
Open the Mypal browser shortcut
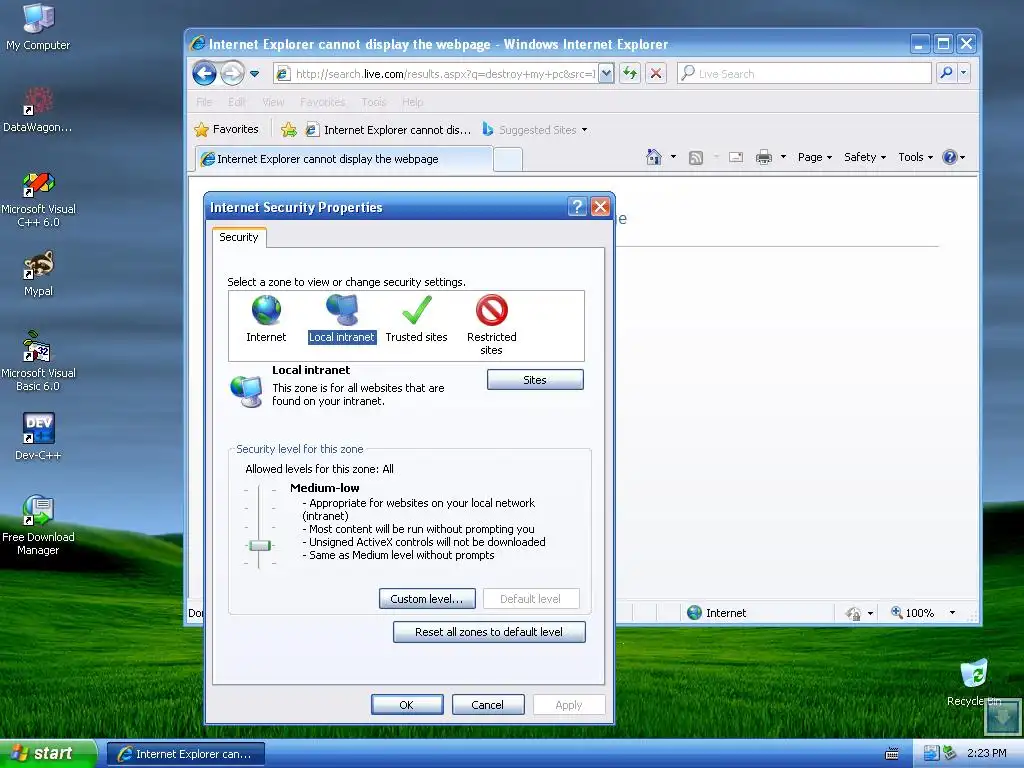38,274
